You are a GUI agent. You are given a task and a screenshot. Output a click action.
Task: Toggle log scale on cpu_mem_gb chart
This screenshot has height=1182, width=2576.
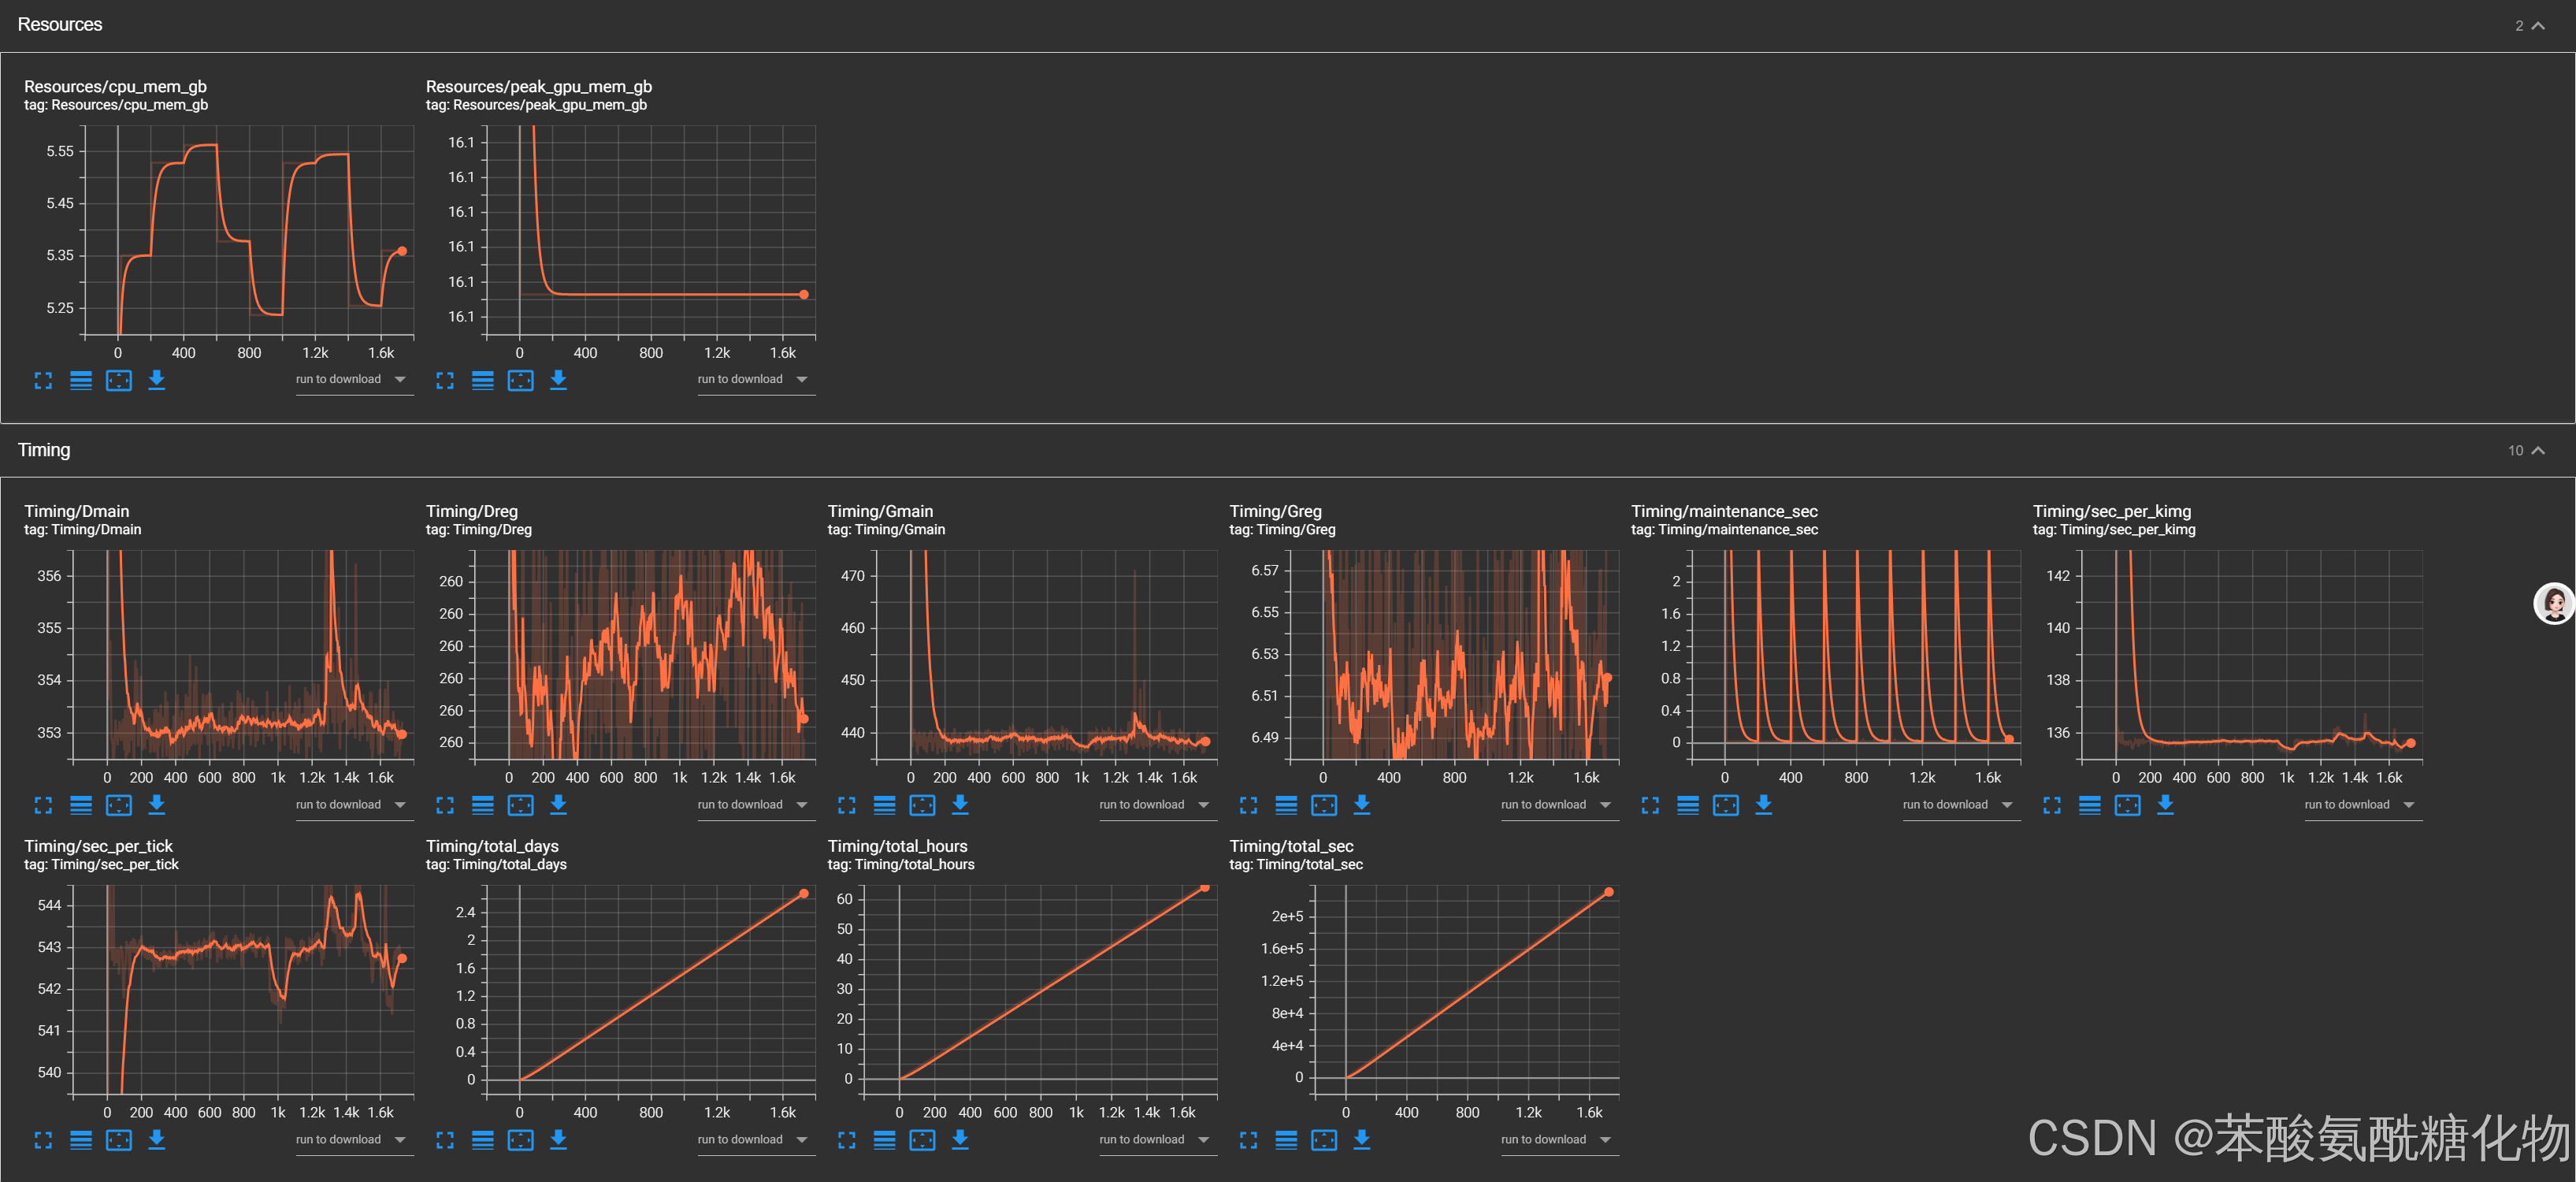pos(81,380)
